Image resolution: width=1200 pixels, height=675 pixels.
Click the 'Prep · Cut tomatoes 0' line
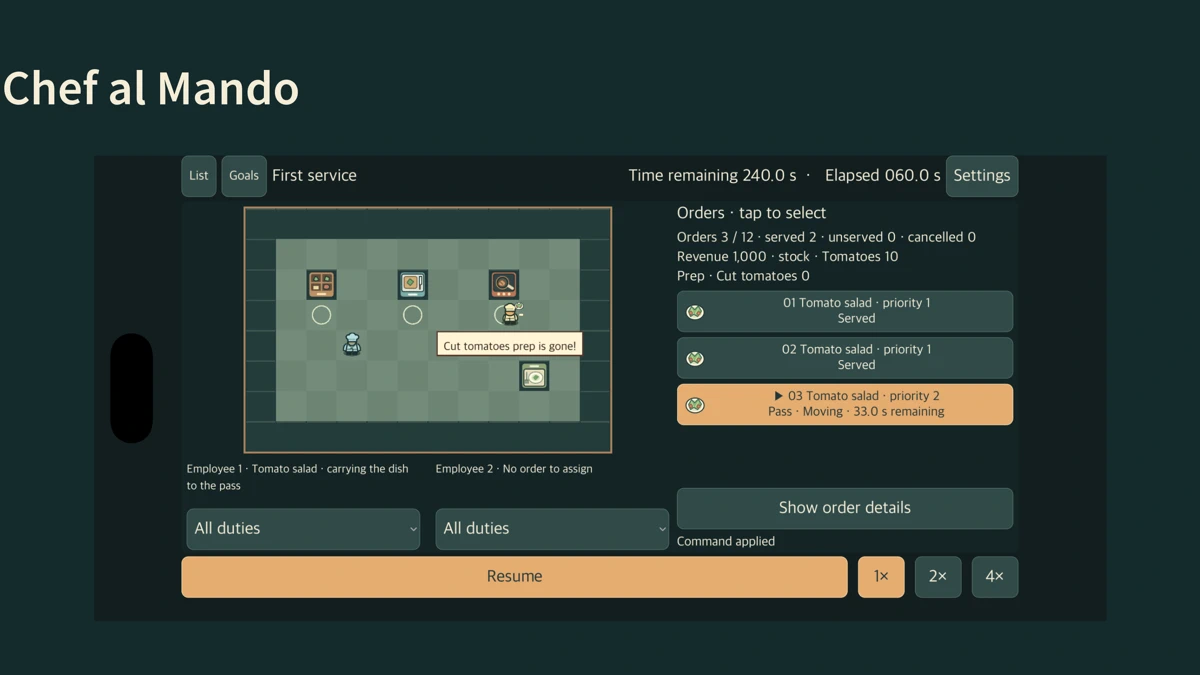tap(743, 276)
